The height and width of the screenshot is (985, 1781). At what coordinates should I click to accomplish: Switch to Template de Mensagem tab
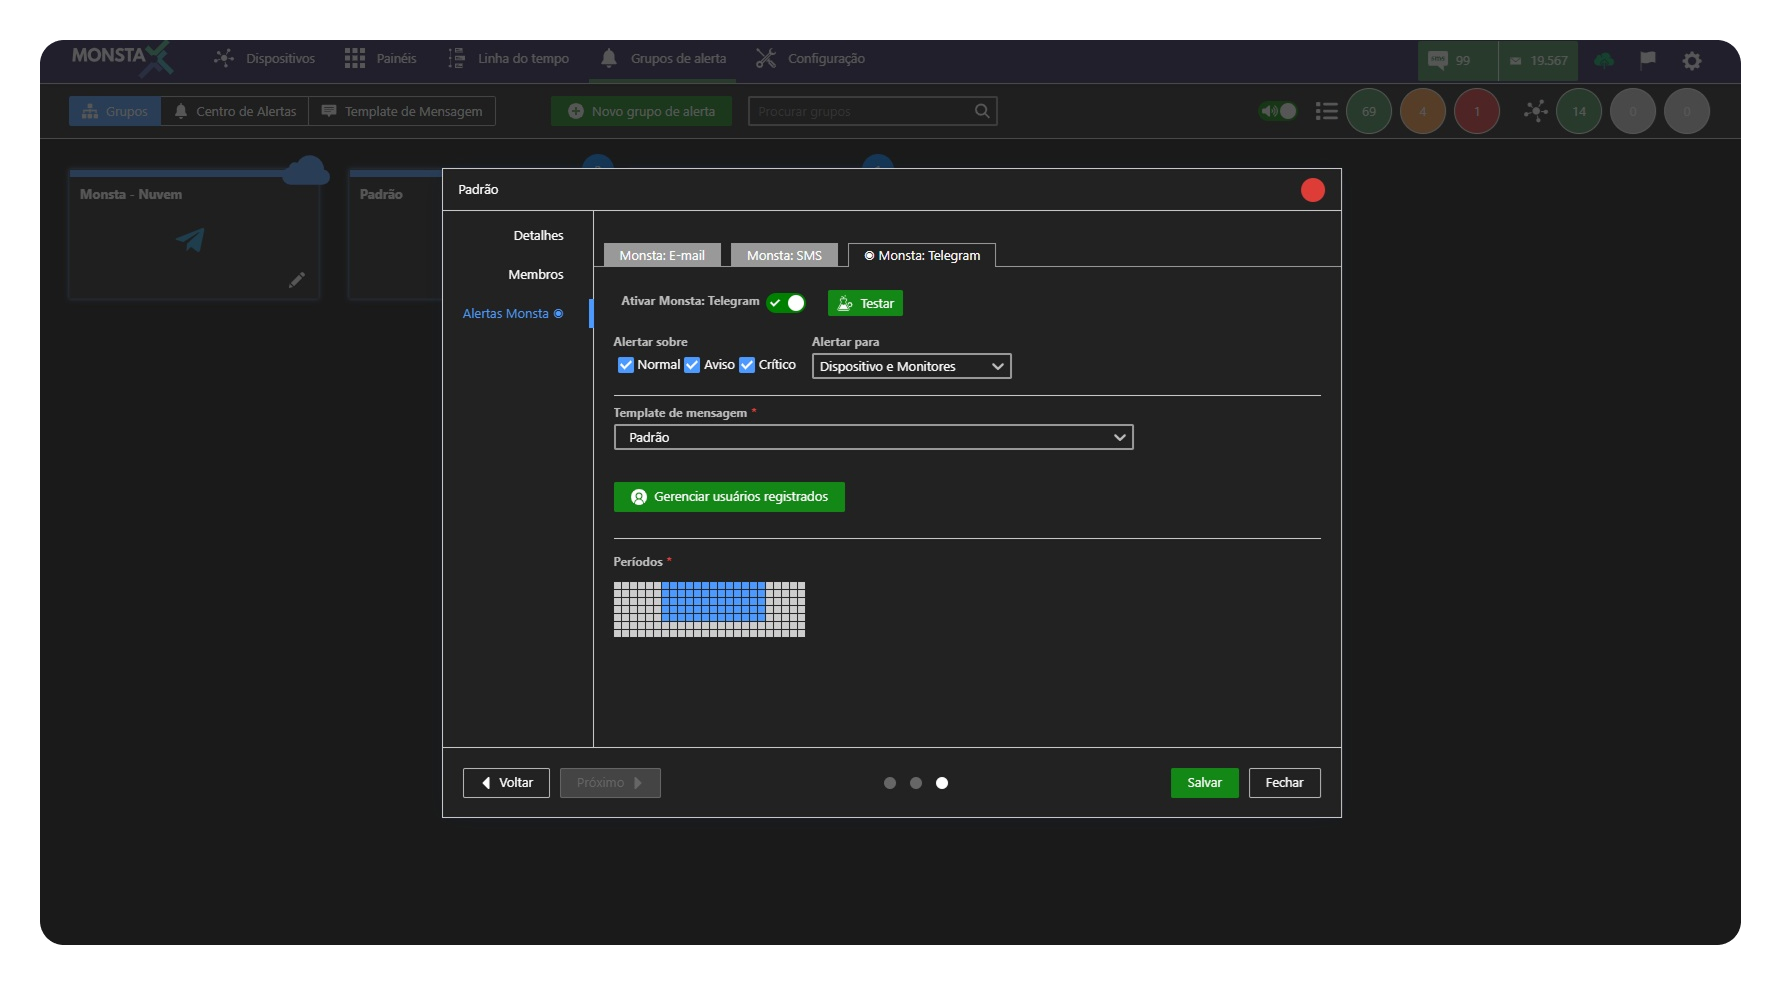[402, 111]
